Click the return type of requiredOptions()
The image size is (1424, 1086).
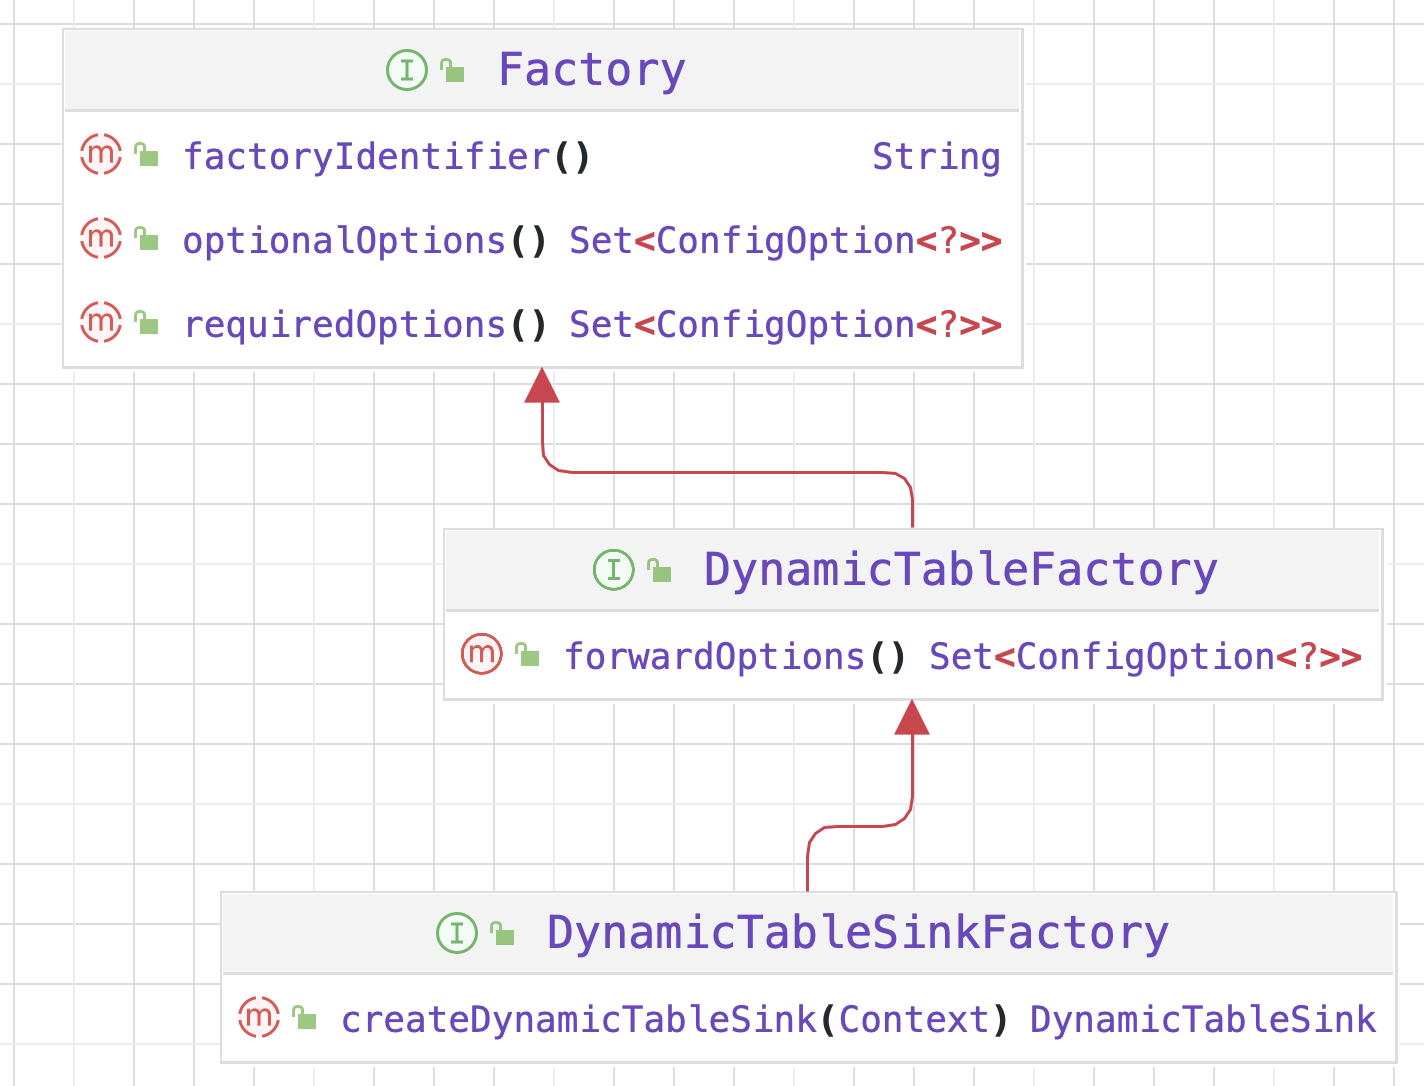point(785,325)
